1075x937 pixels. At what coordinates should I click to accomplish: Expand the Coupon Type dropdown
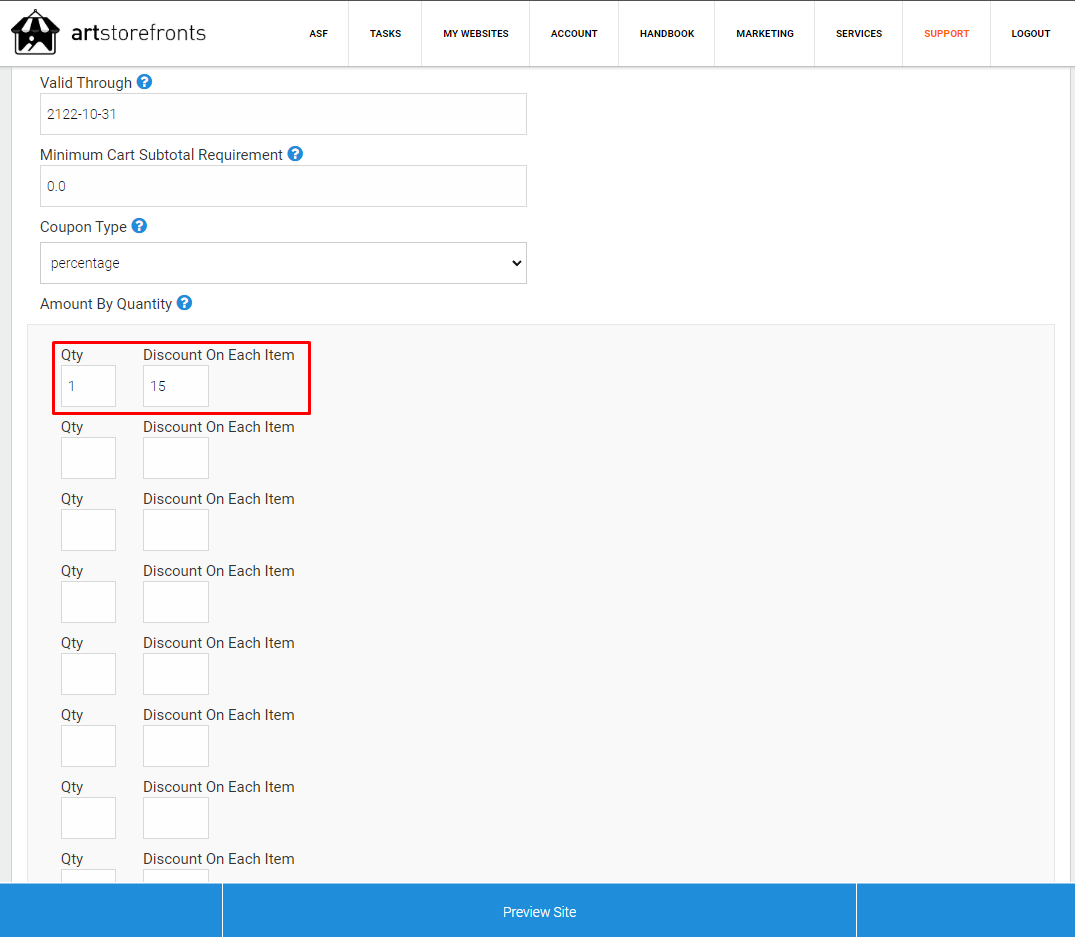283,263
